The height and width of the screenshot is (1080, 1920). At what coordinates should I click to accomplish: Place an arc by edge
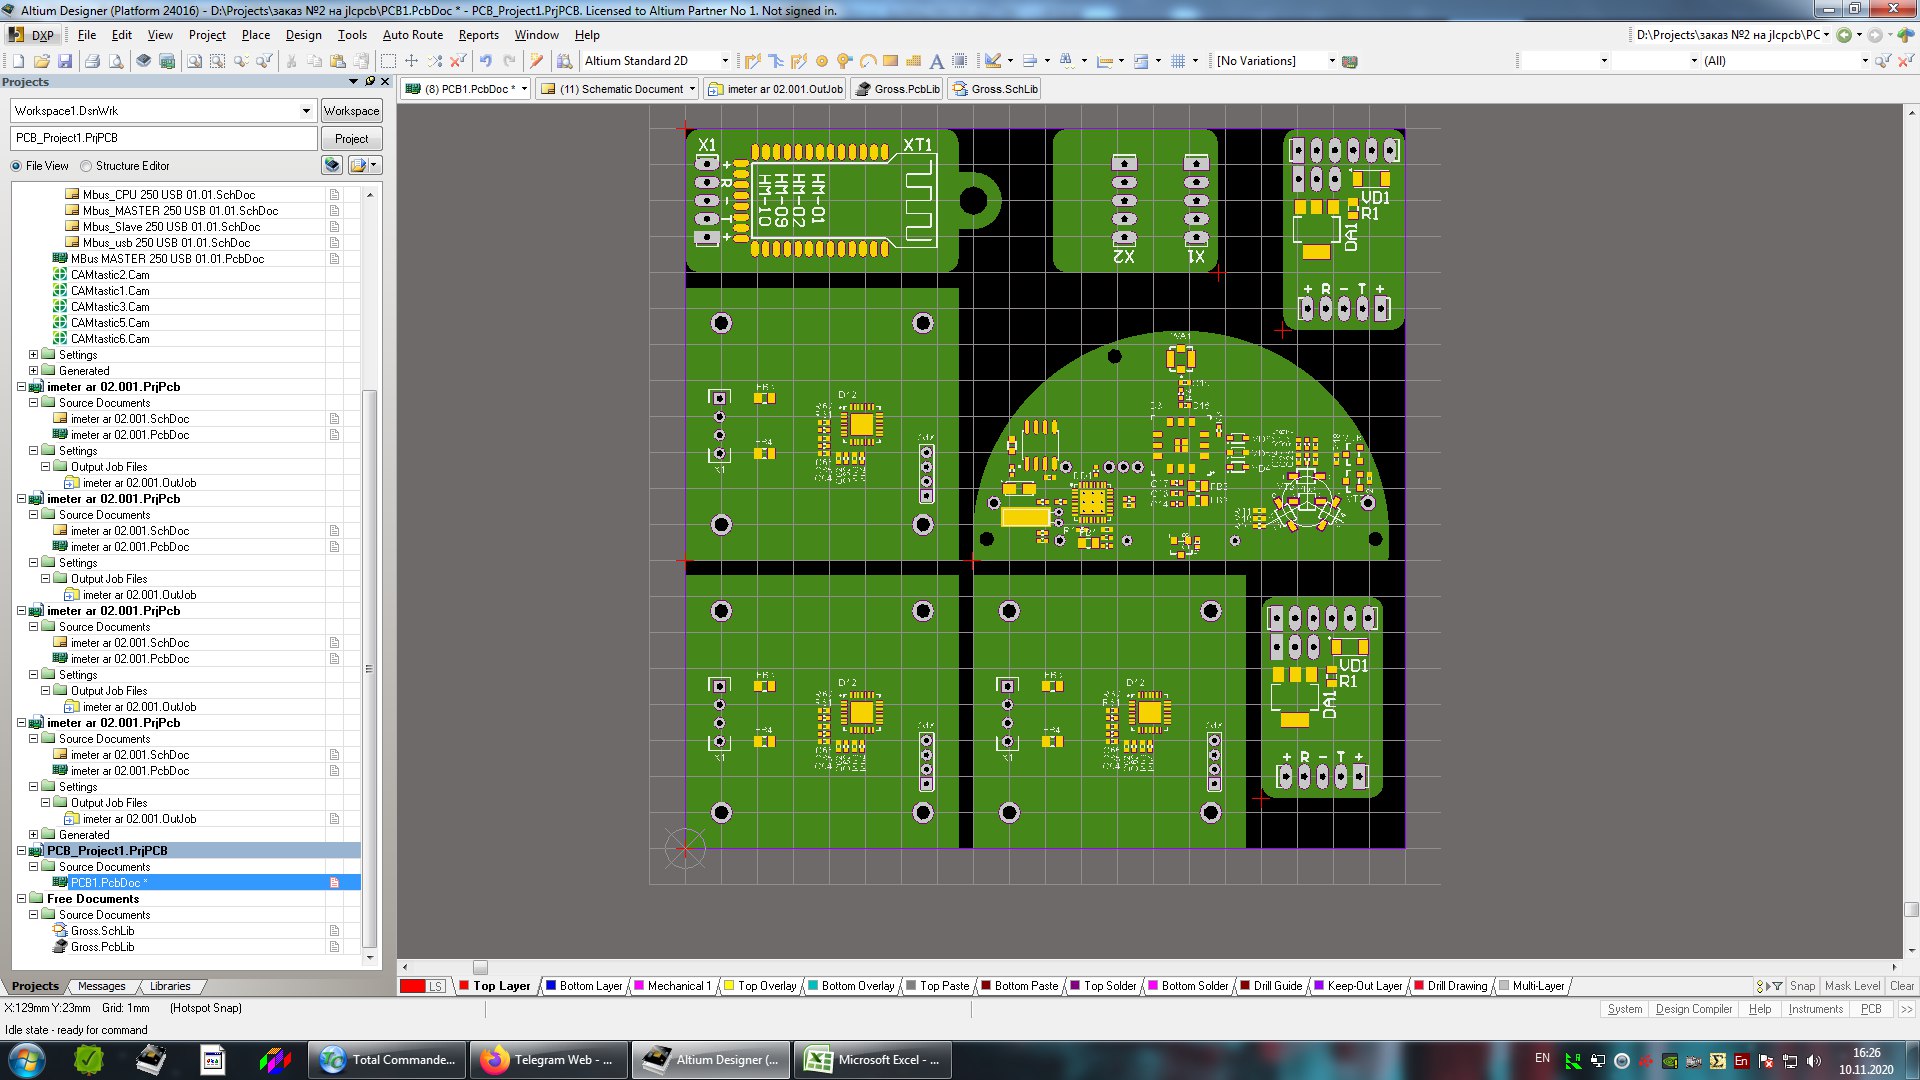pos(868,61)
